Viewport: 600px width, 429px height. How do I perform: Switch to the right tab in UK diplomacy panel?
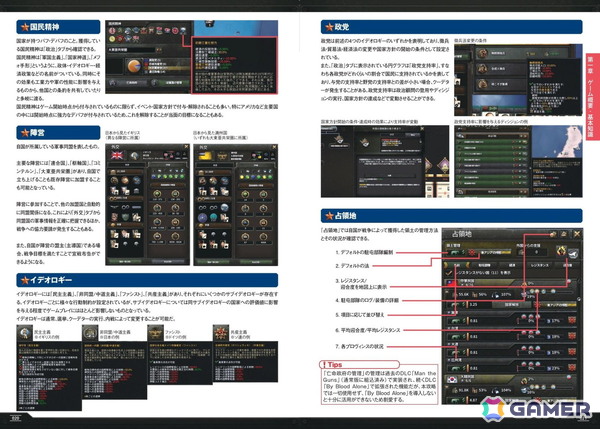click(168, 165)
